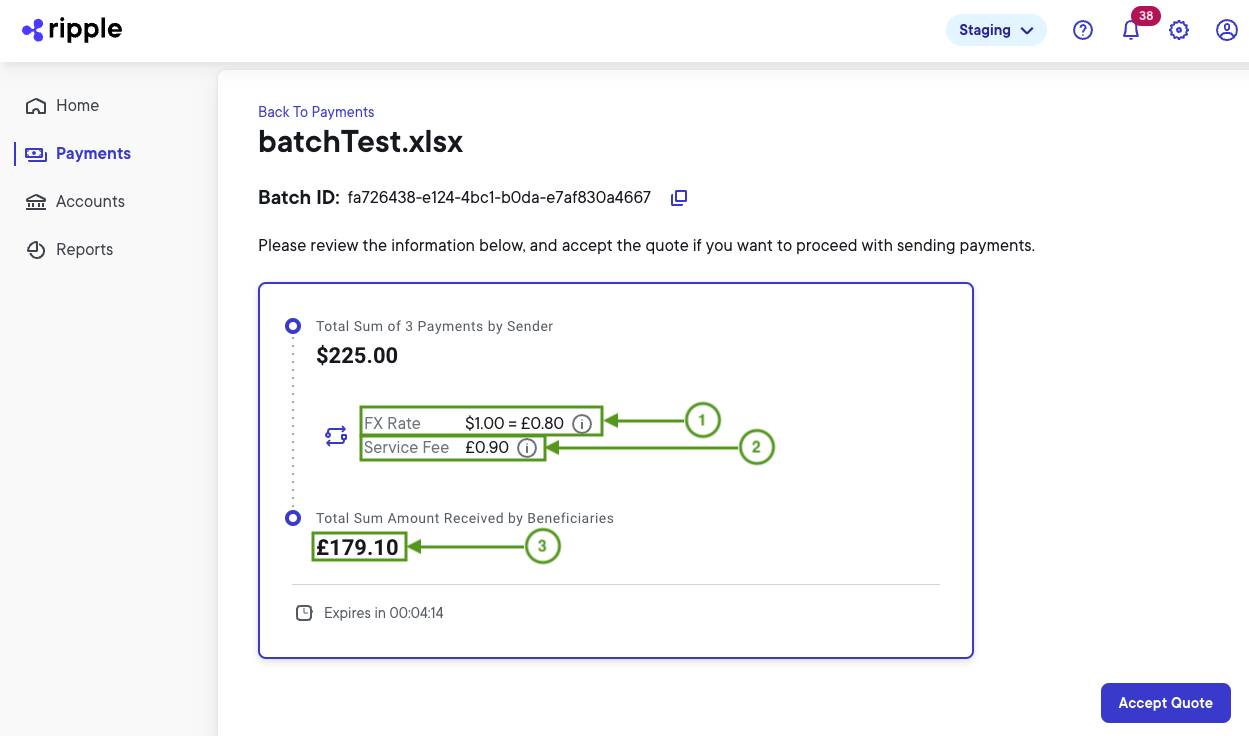Select the beneficiaries amount radio marker
The width and height of the screenshot is (1249, 736).
(x=293, y=517)
